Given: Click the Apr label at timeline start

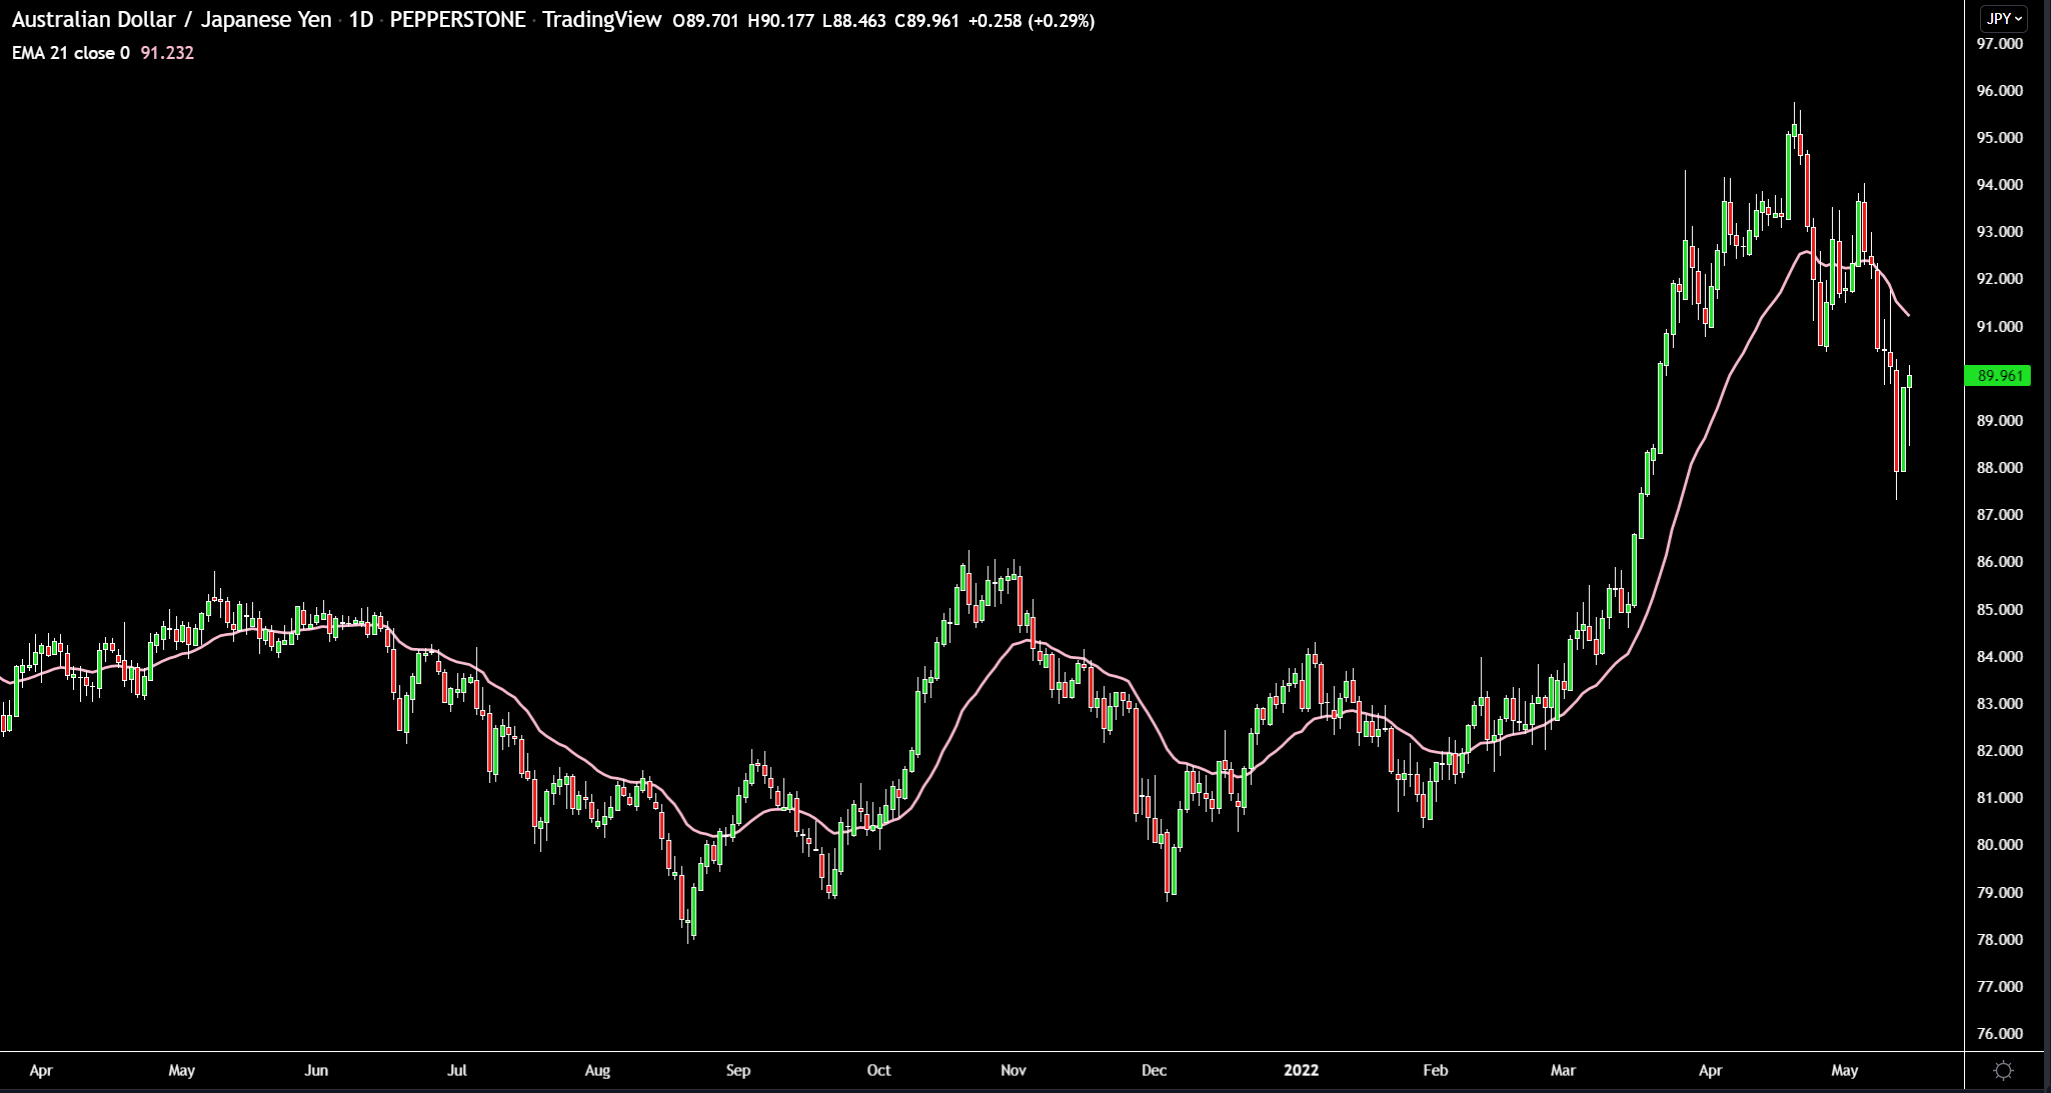Looking at the screenshot, I should click(x=41, y=1071).
